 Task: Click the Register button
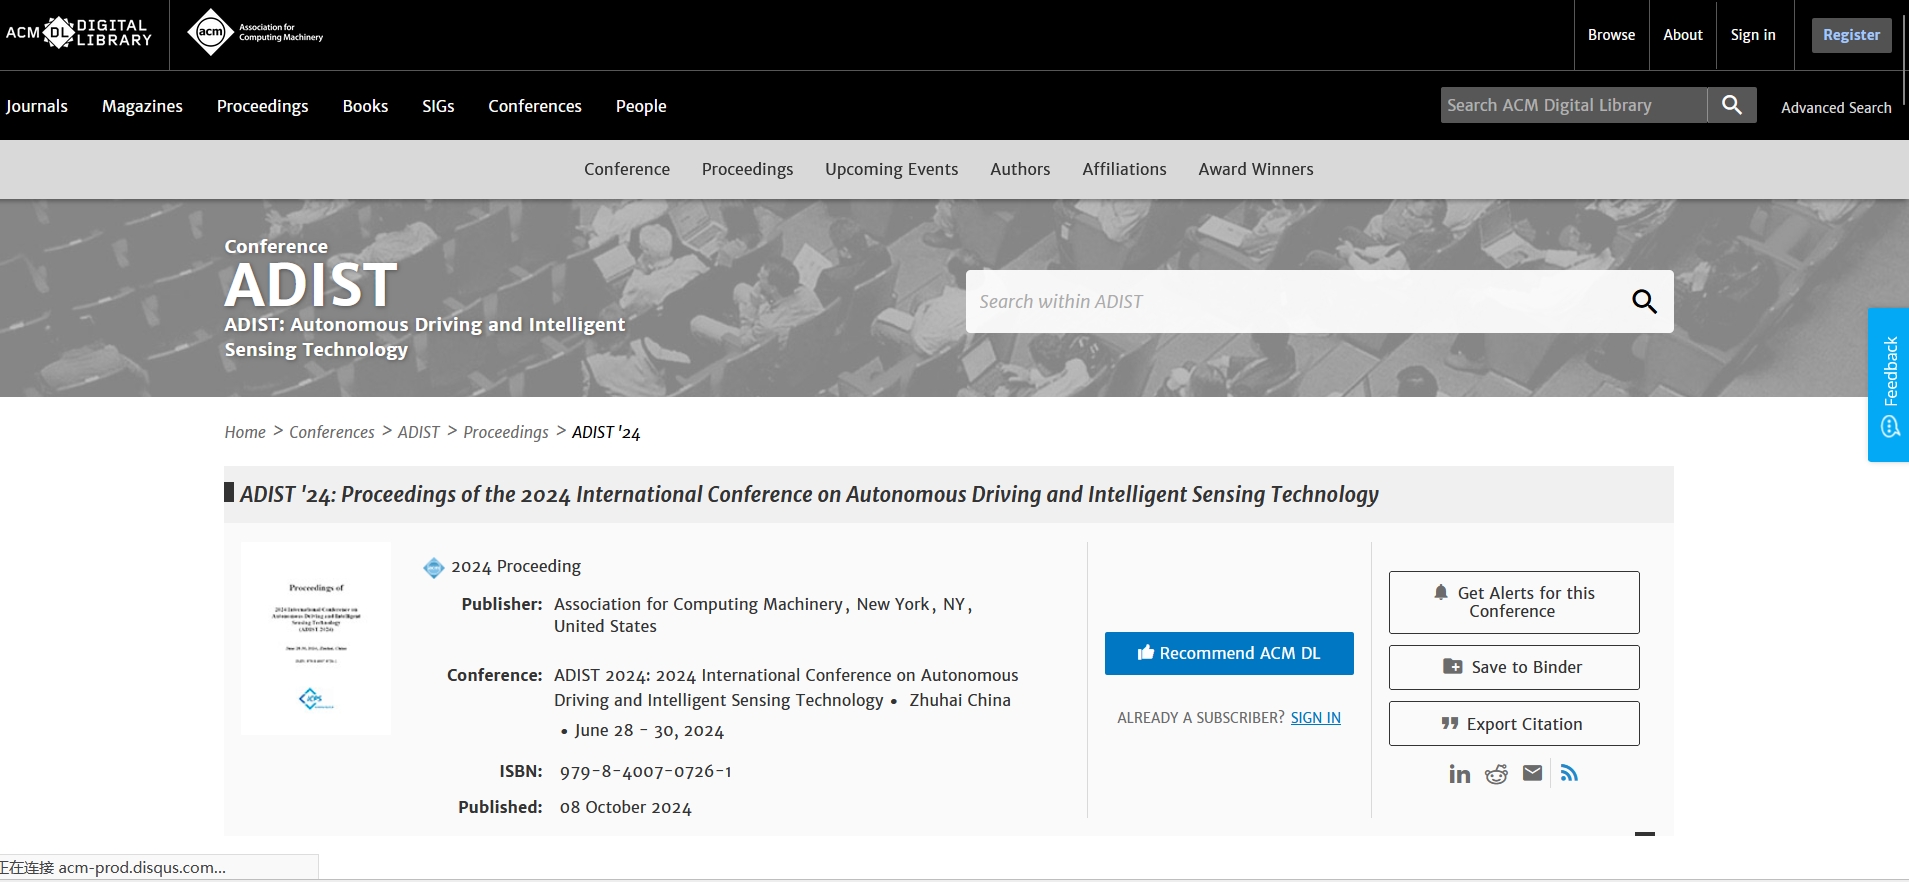click(x=1851, y=35)
